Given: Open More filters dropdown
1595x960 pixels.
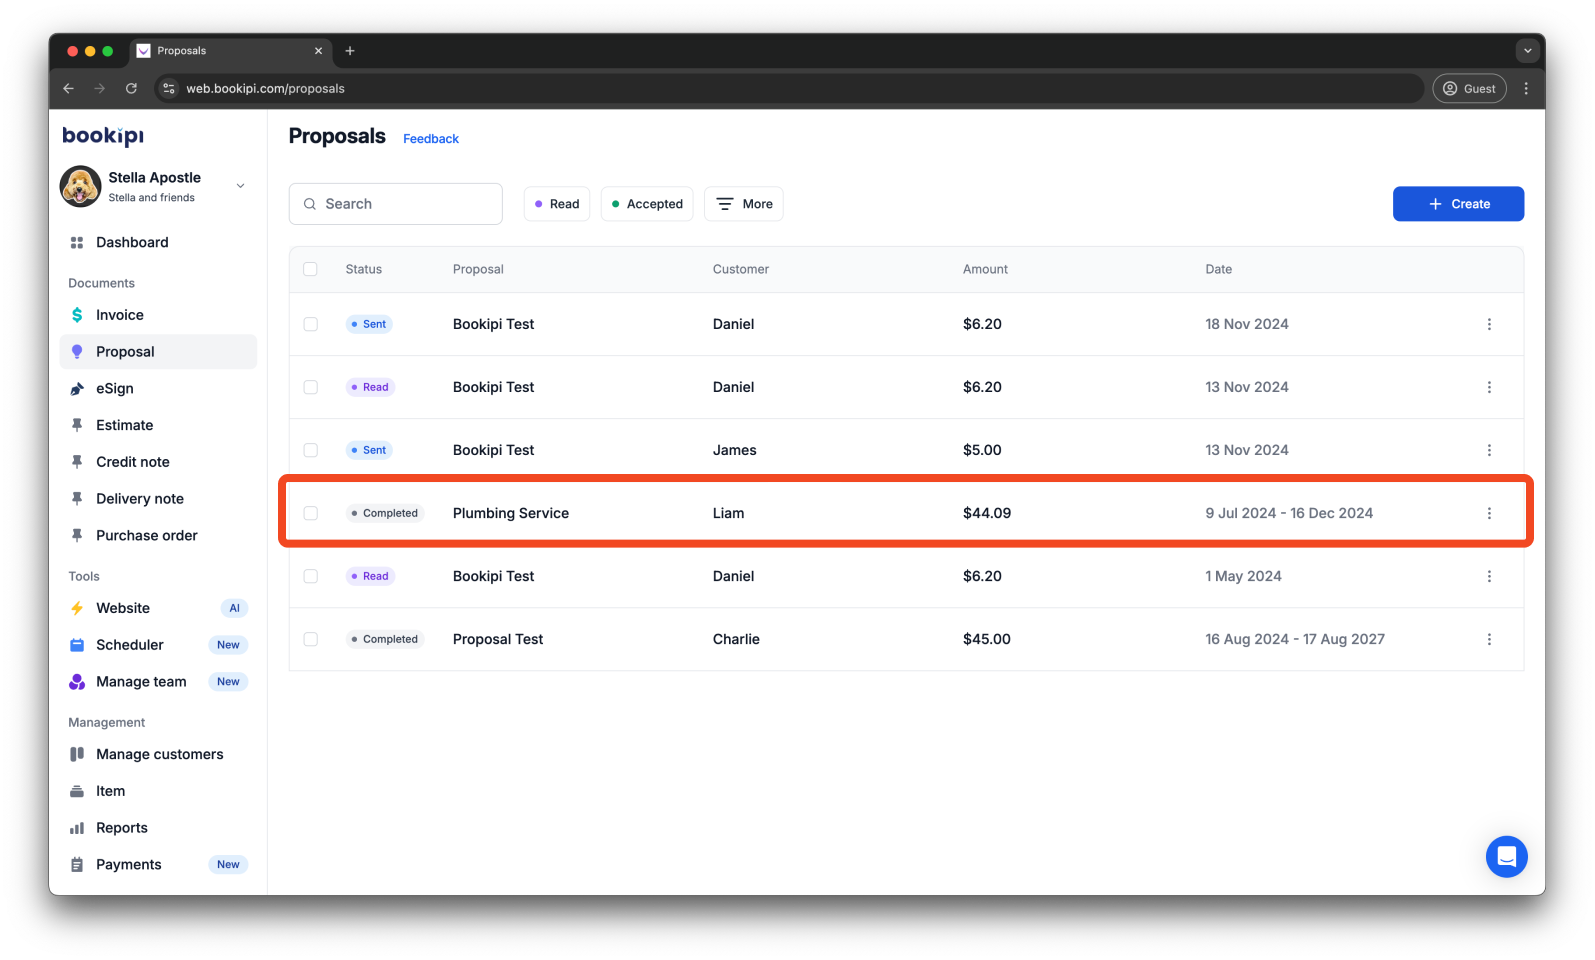Looking at the screenshot, I should 744,204.
